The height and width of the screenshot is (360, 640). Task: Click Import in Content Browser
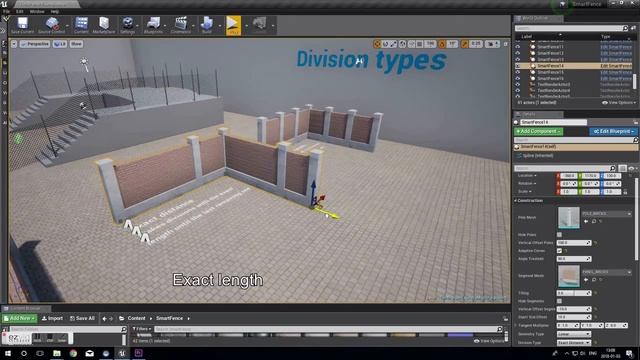pos(52,318)
